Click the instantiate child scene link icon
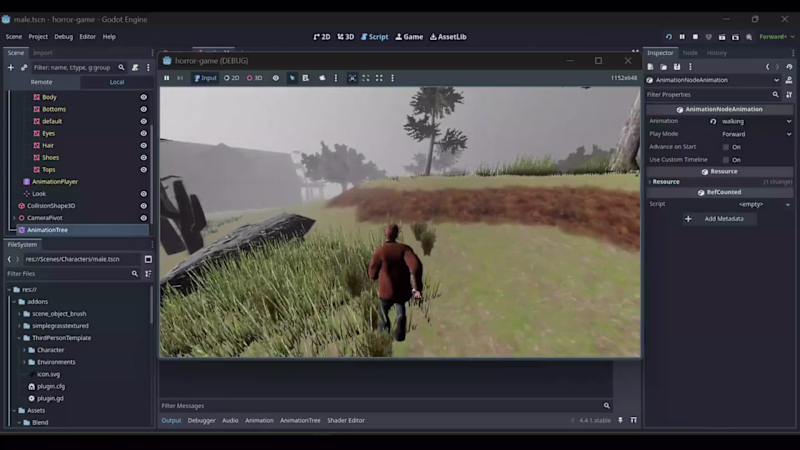The image size is (800, 450). coord(24,67)
